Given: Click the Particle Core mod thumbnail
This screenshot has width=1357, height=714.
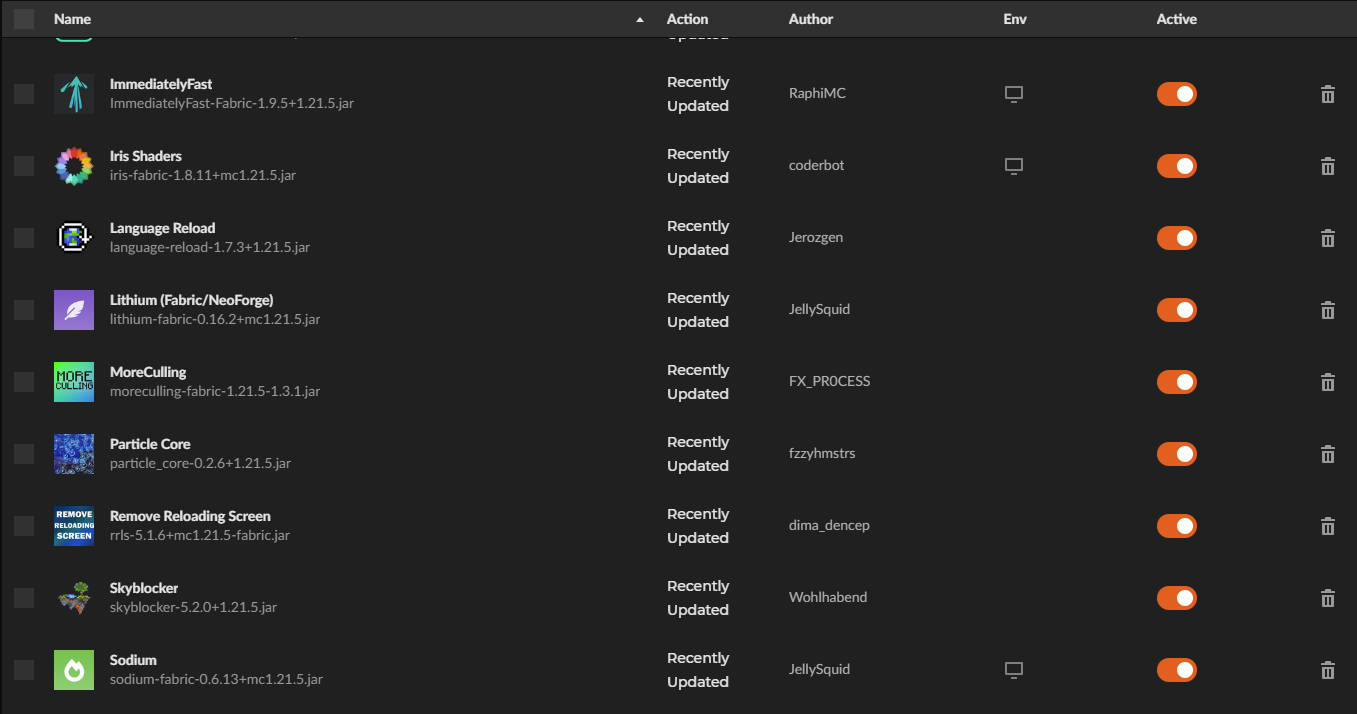Looking at the screenshot, I should [x=74, y=454].
